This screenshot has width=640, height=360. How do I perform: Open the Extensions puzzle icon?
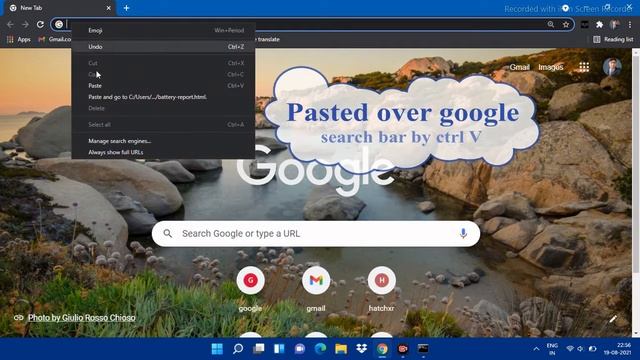pyautogui.click(x=599, y=24)
